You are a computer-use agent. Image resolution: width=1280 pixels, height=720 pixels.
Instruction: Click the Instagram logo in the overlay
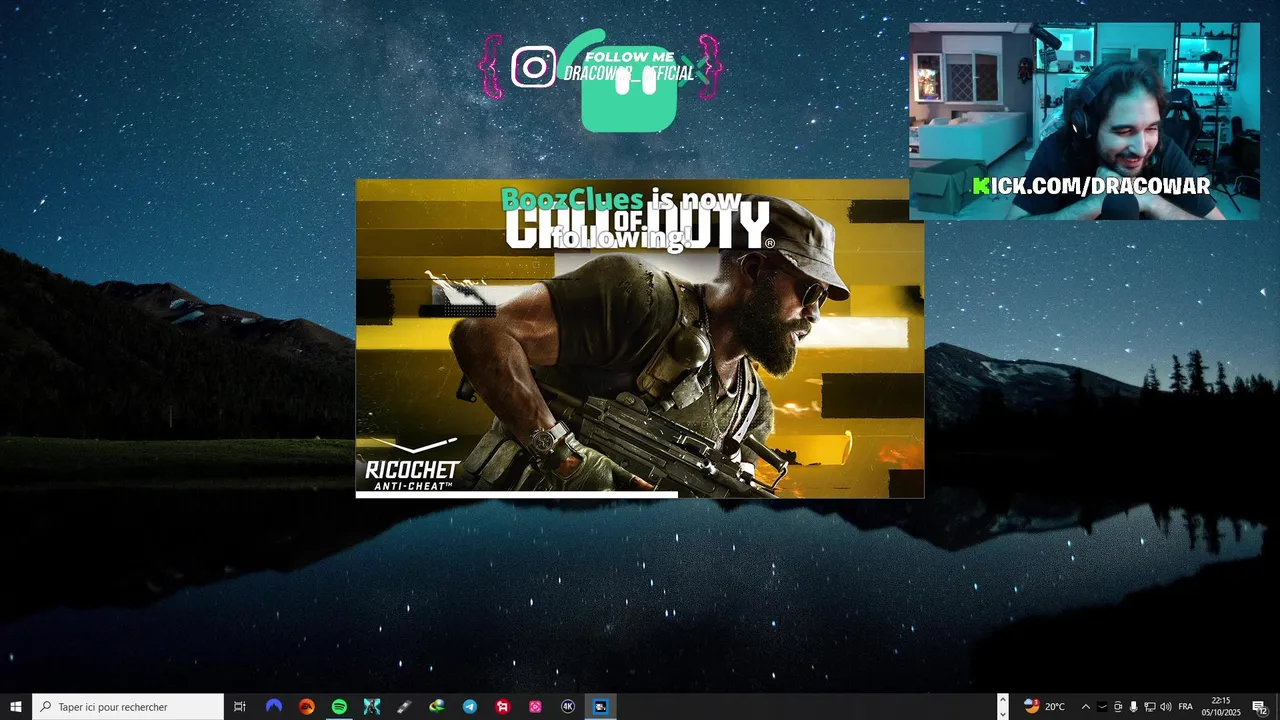pyautogui.click(x=533, y=68)
